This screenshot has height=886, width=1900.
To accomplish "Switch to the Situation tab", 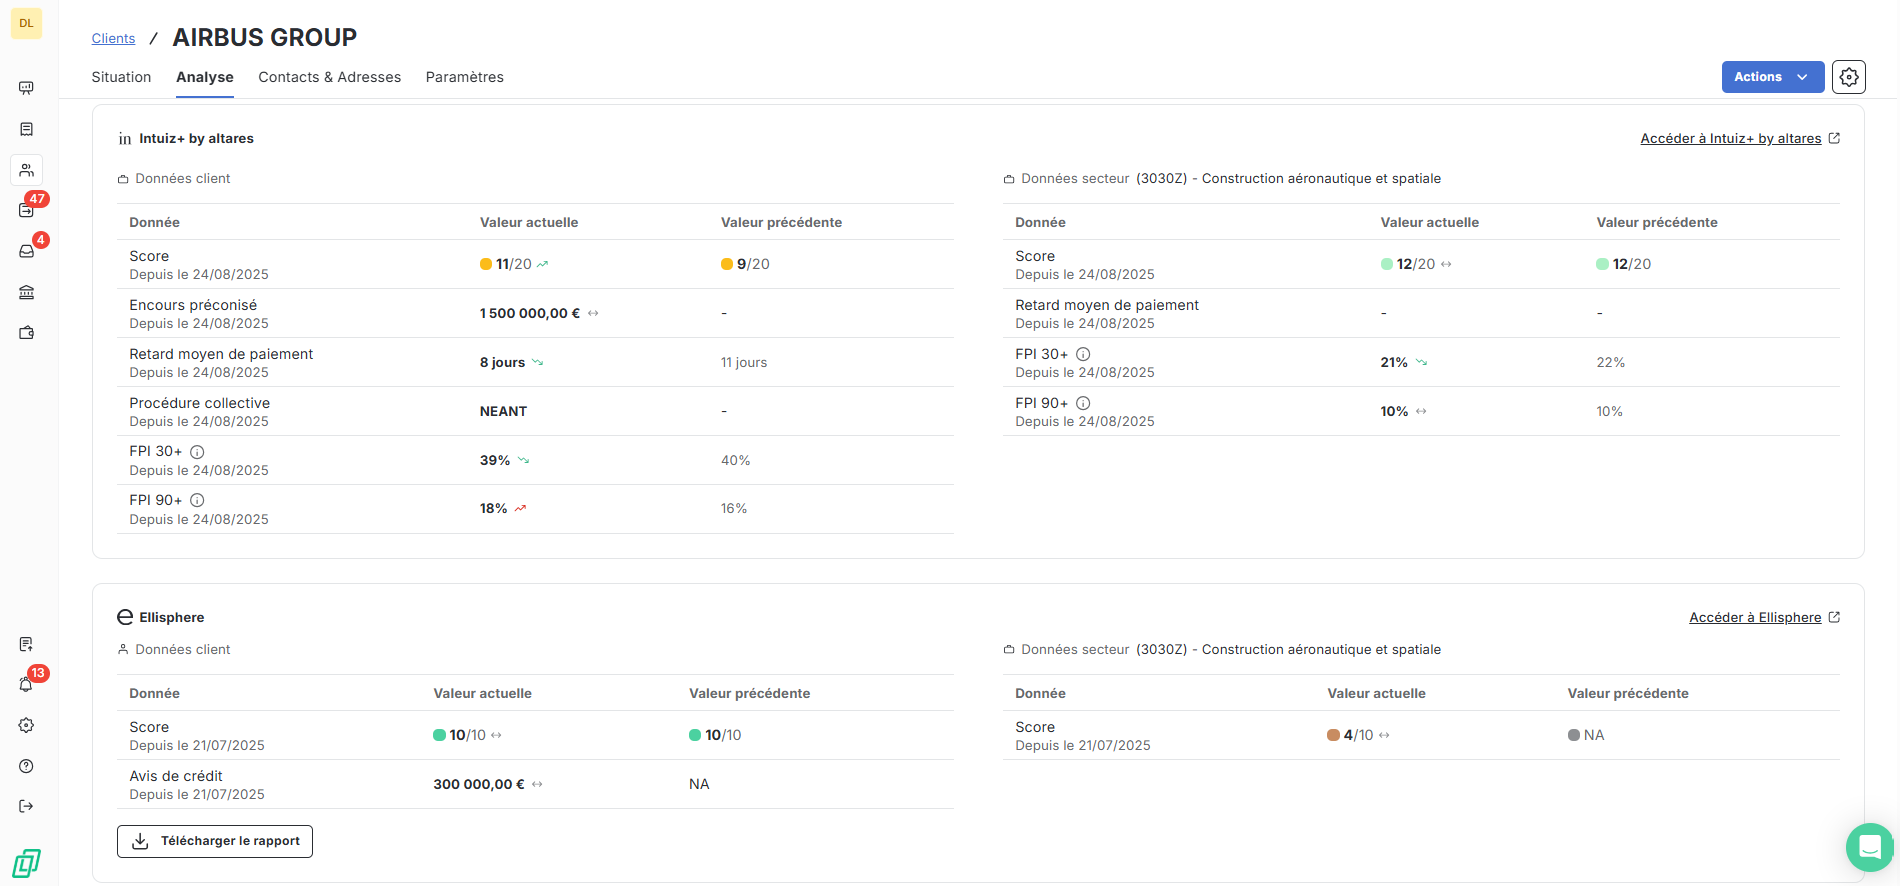I will click(x=121, y=77).
